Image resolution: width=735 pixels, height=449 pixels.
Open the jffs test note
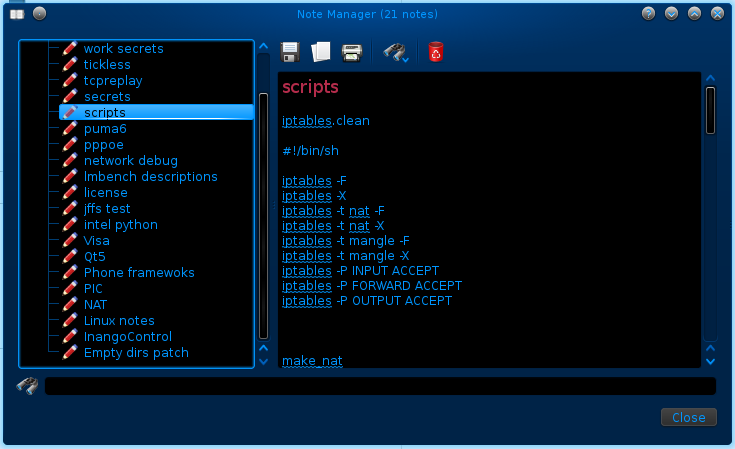coord(107,209)
